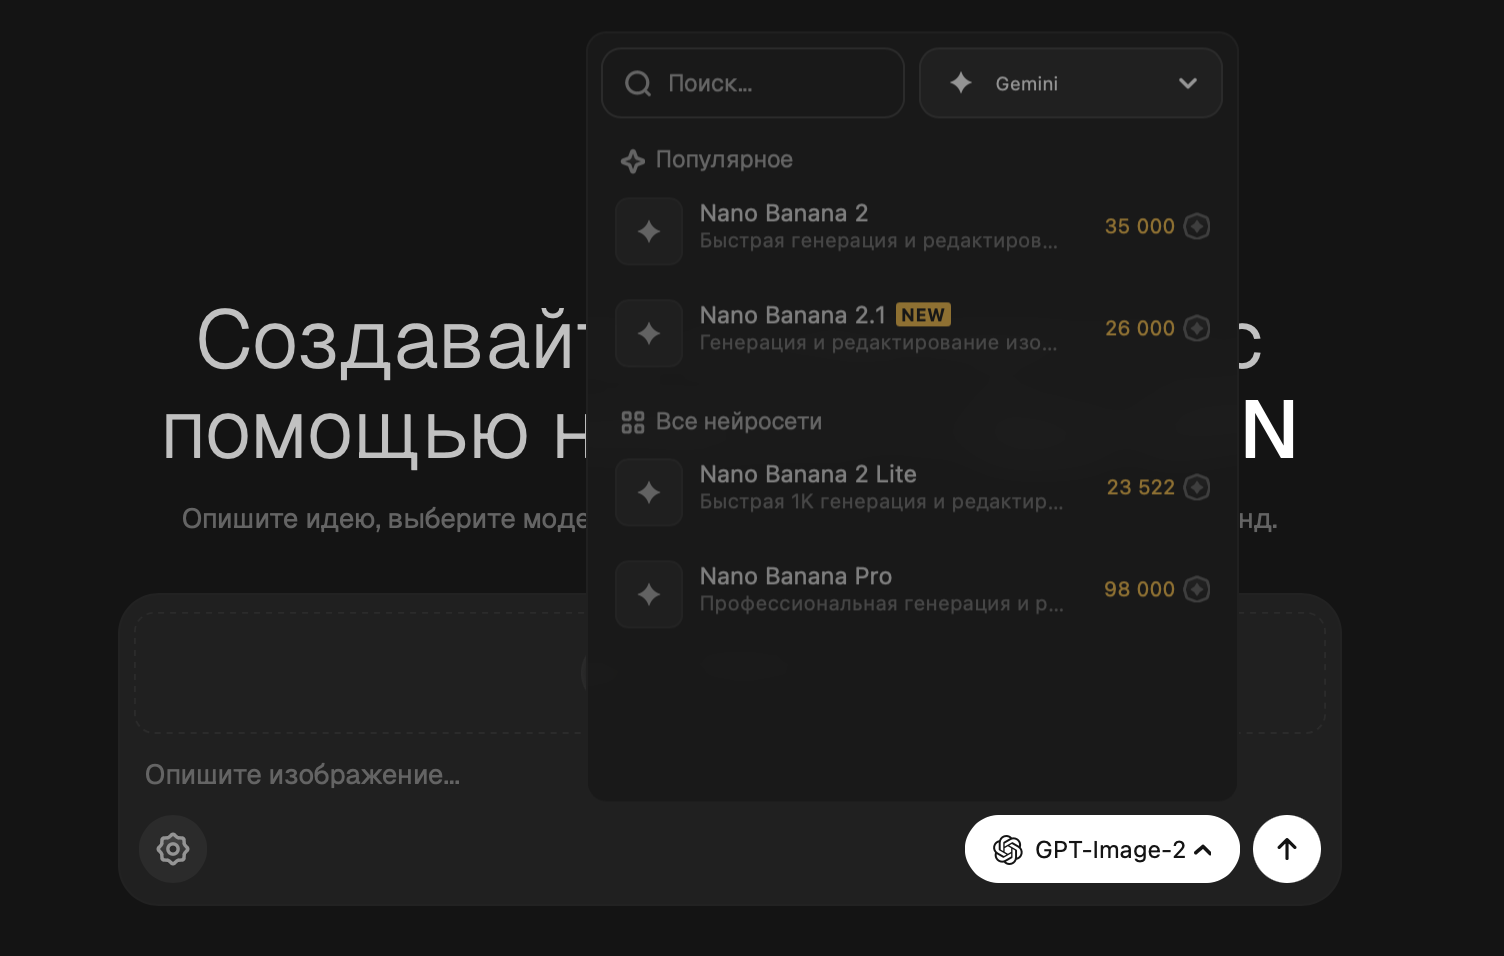The image size is (1504, 956).
Task: Click the sparkle icon beside Nano Banana 2
Action: pyautogui.click(x=649, y=231)
